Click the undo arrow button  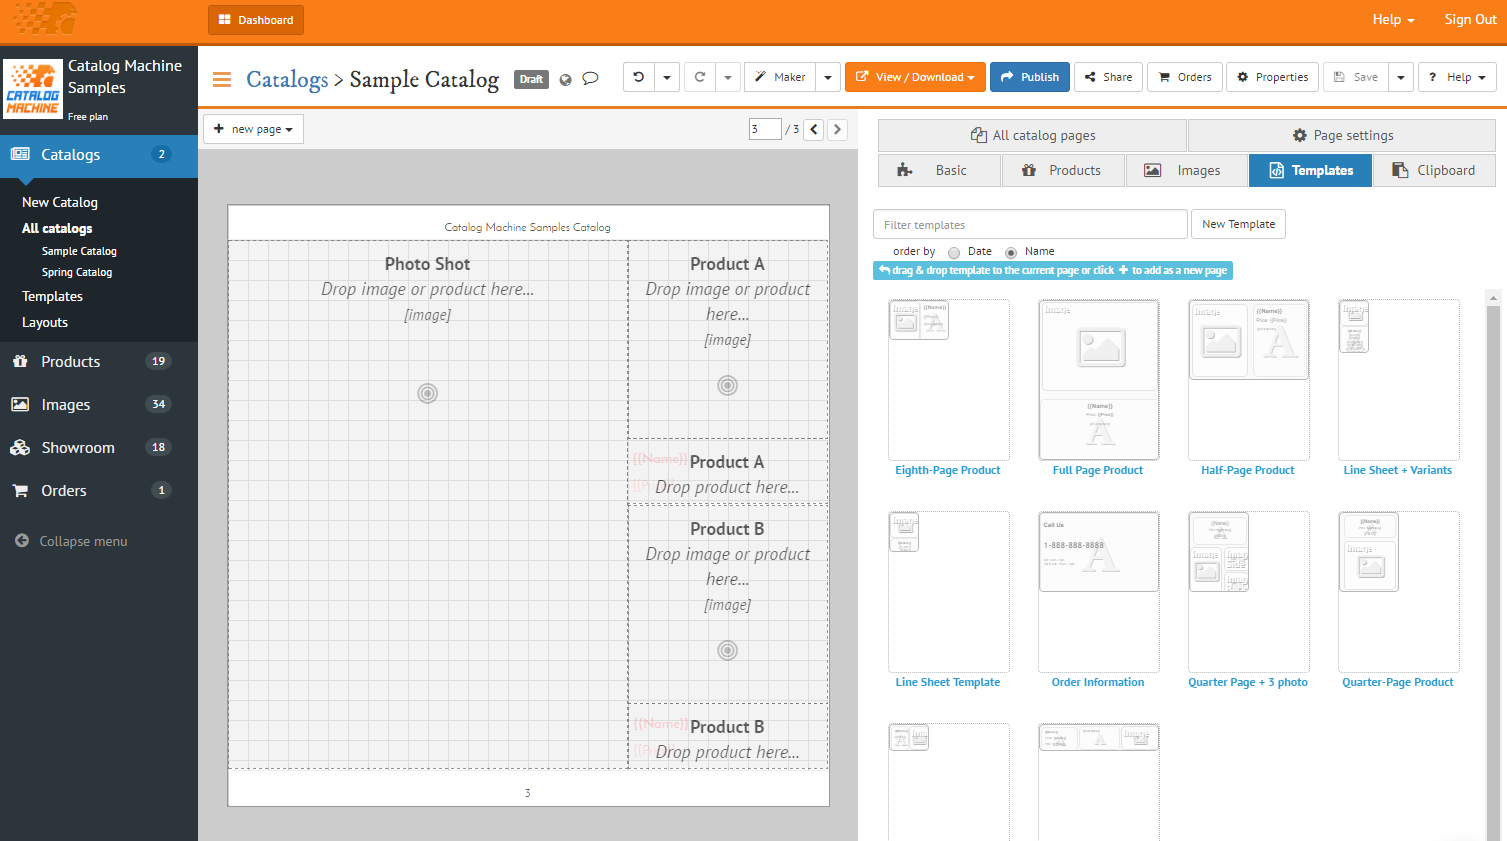pyautogui.click(x=639, y=77)
